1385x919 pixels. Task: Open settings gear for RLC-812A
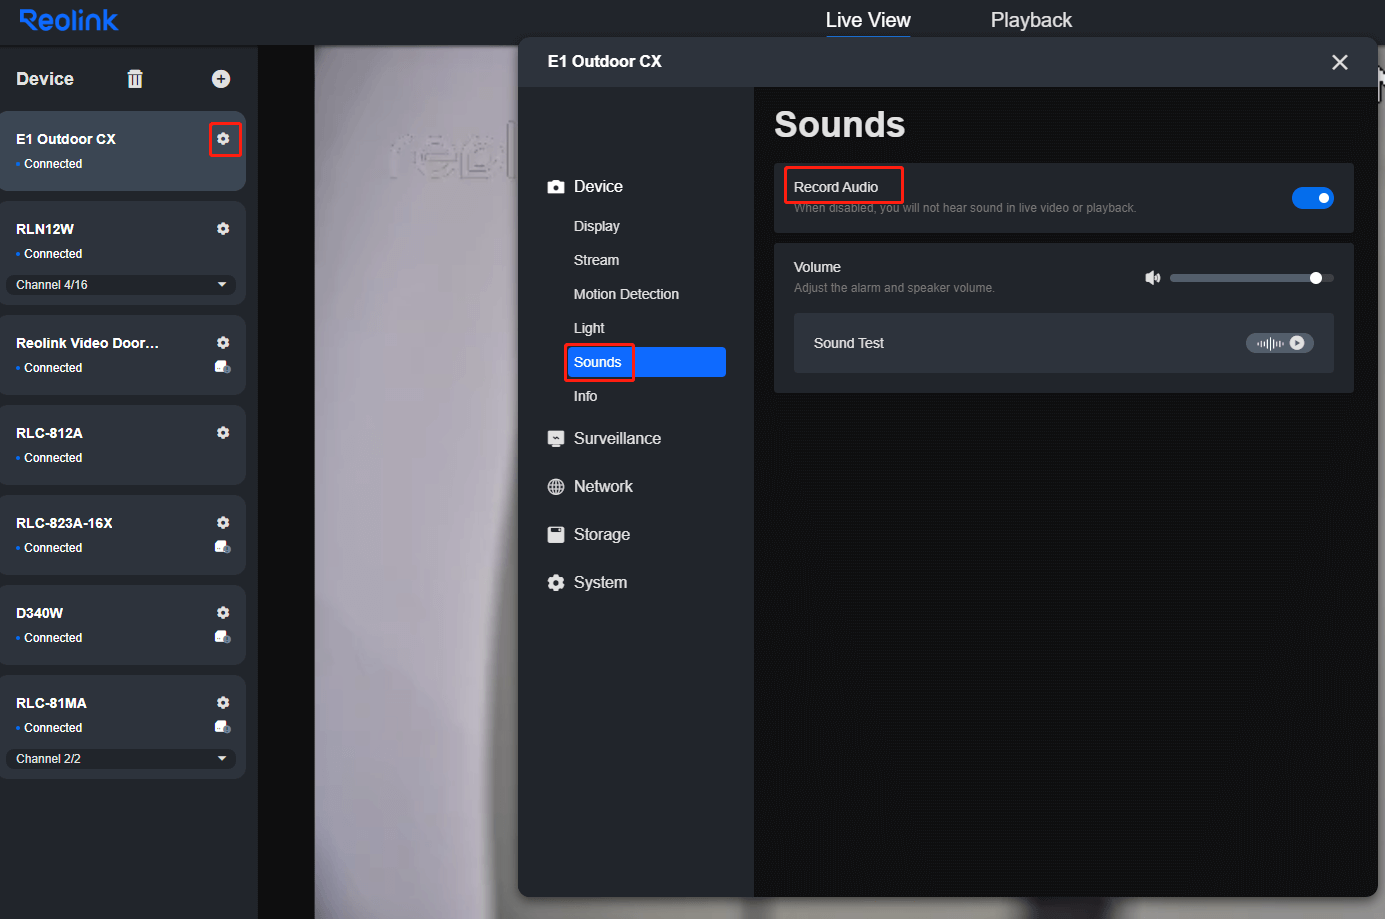click(x=223, y=433)
